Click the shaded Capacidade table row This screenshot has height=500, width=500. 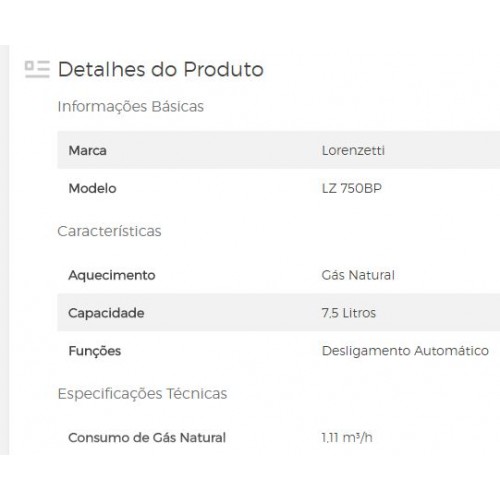tap(279, 313)
